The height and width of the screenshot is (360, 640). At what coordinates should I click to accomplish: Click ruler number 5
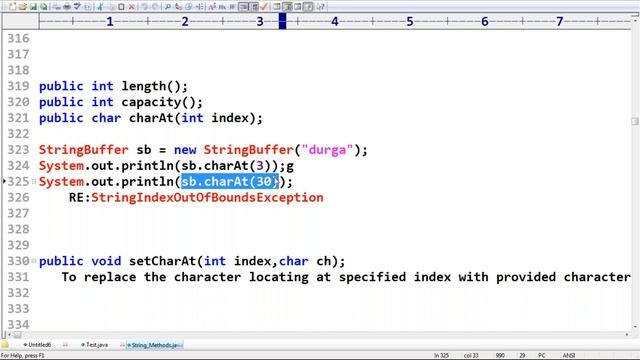coord(410,21)
